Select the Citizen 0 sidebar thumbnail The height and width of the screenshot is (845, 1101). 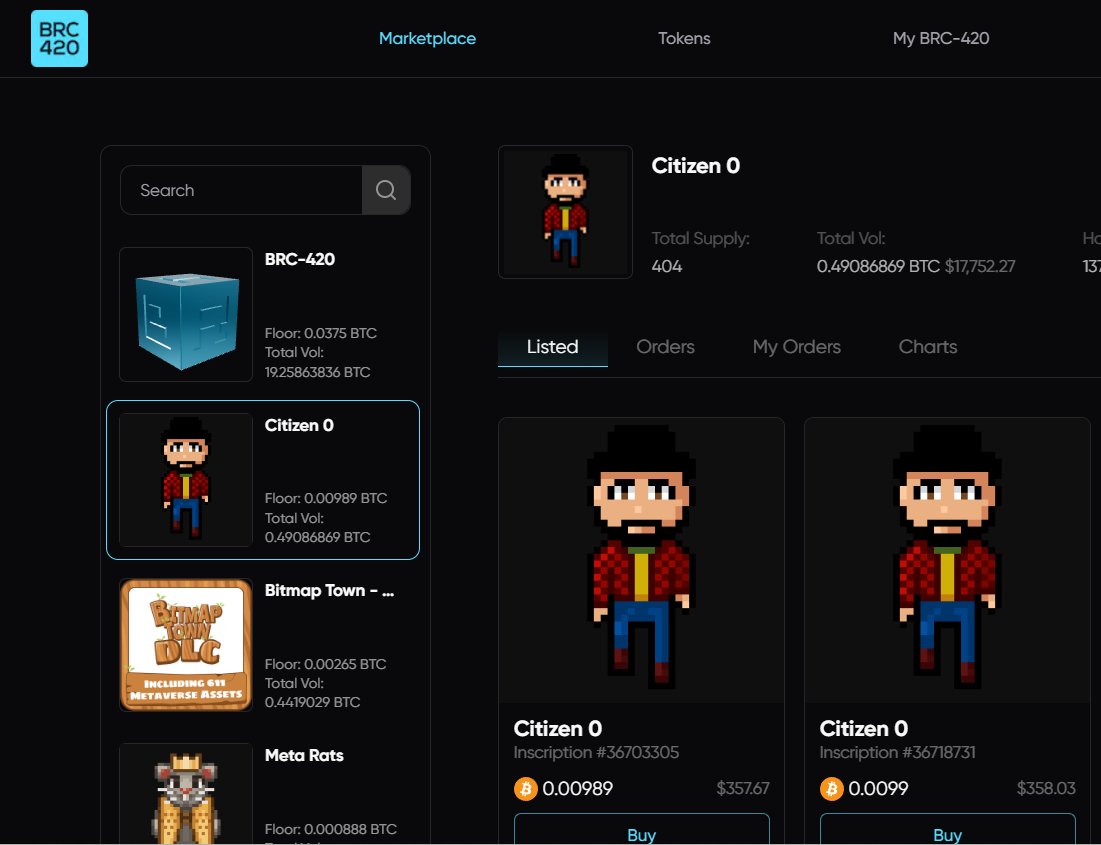(x=186, y=480)
